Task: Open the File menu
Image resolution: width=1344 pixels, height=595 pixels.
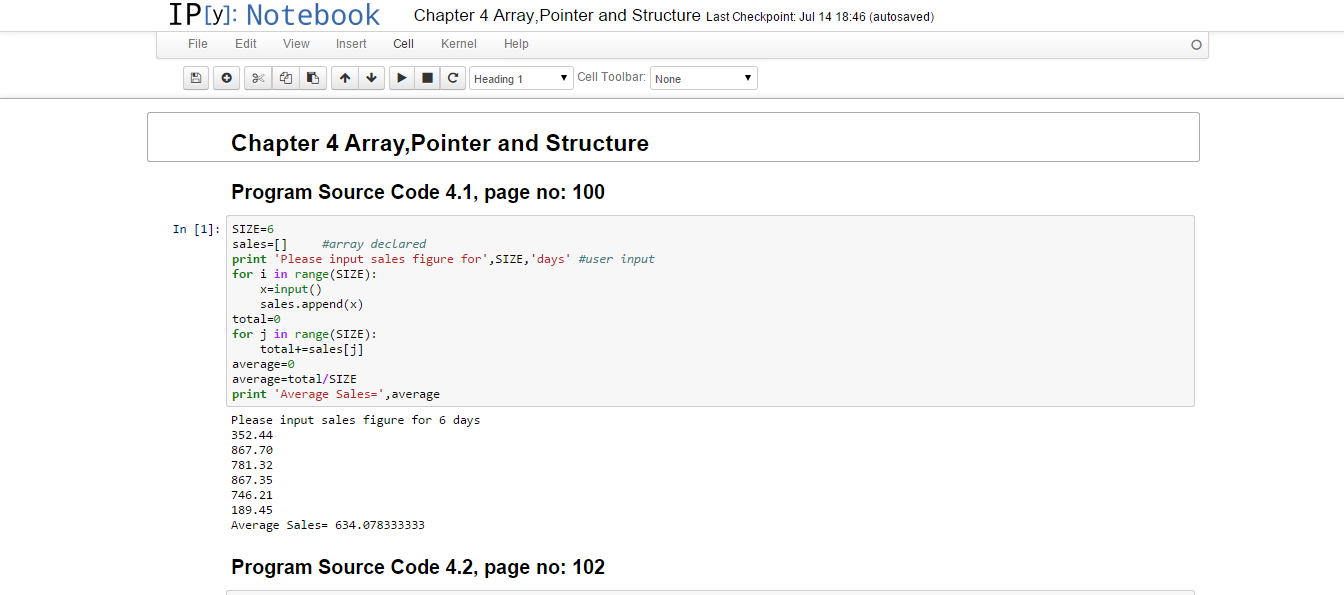Action: pyautogui.click(x=198, y=44)
